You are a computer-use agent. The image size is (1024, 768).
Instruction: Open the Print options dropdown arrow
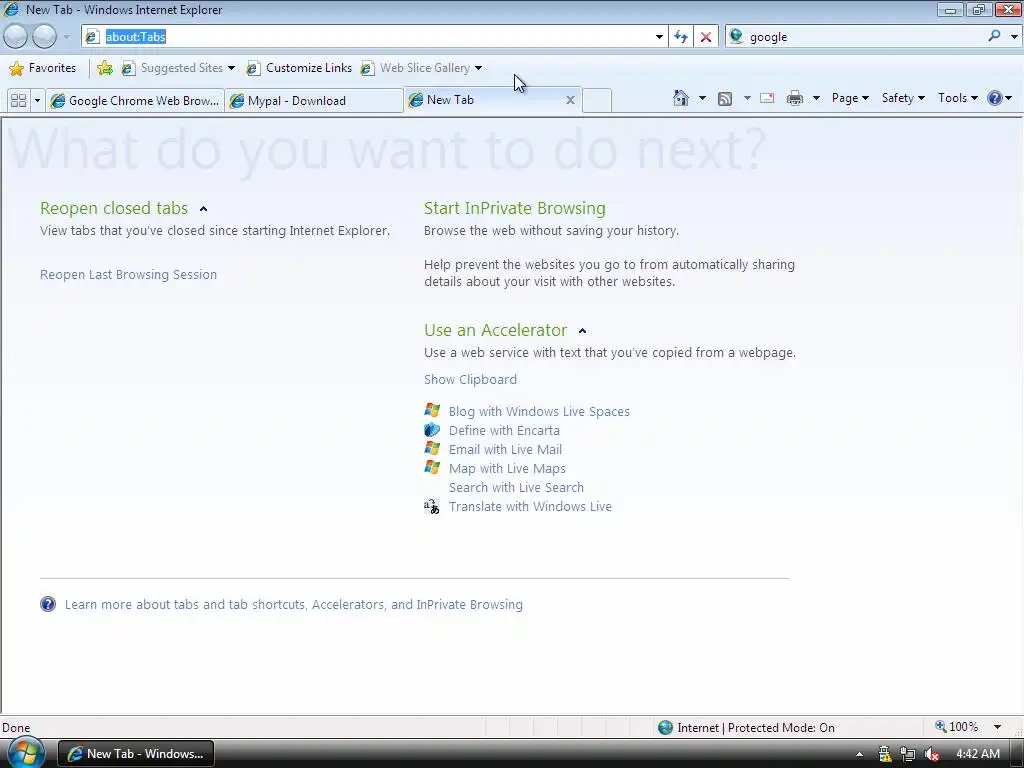[x=816, y=99]
